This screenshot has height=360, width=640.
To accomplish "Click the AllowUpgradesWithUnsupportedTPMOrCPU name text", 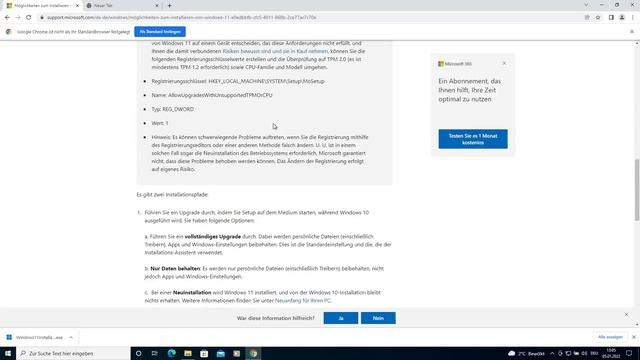I will pos(212,95).
